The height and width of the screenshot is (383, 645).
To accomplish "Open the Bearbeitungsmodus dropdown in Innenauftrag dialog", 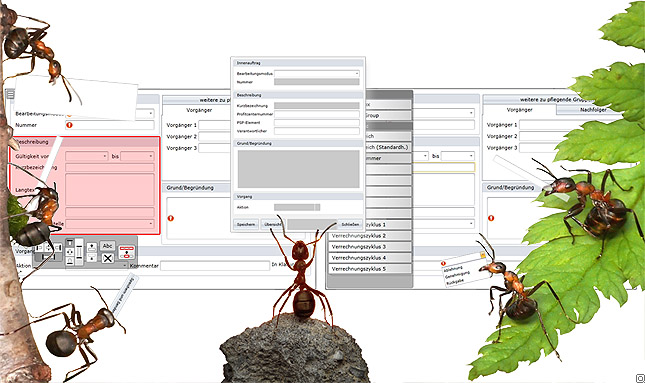I will tap(317, 74).
